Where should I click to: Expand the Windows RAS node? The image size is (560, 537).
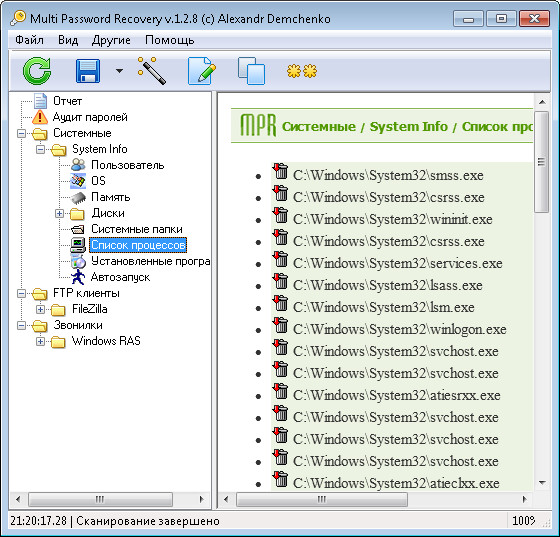(x=40, y=342)
